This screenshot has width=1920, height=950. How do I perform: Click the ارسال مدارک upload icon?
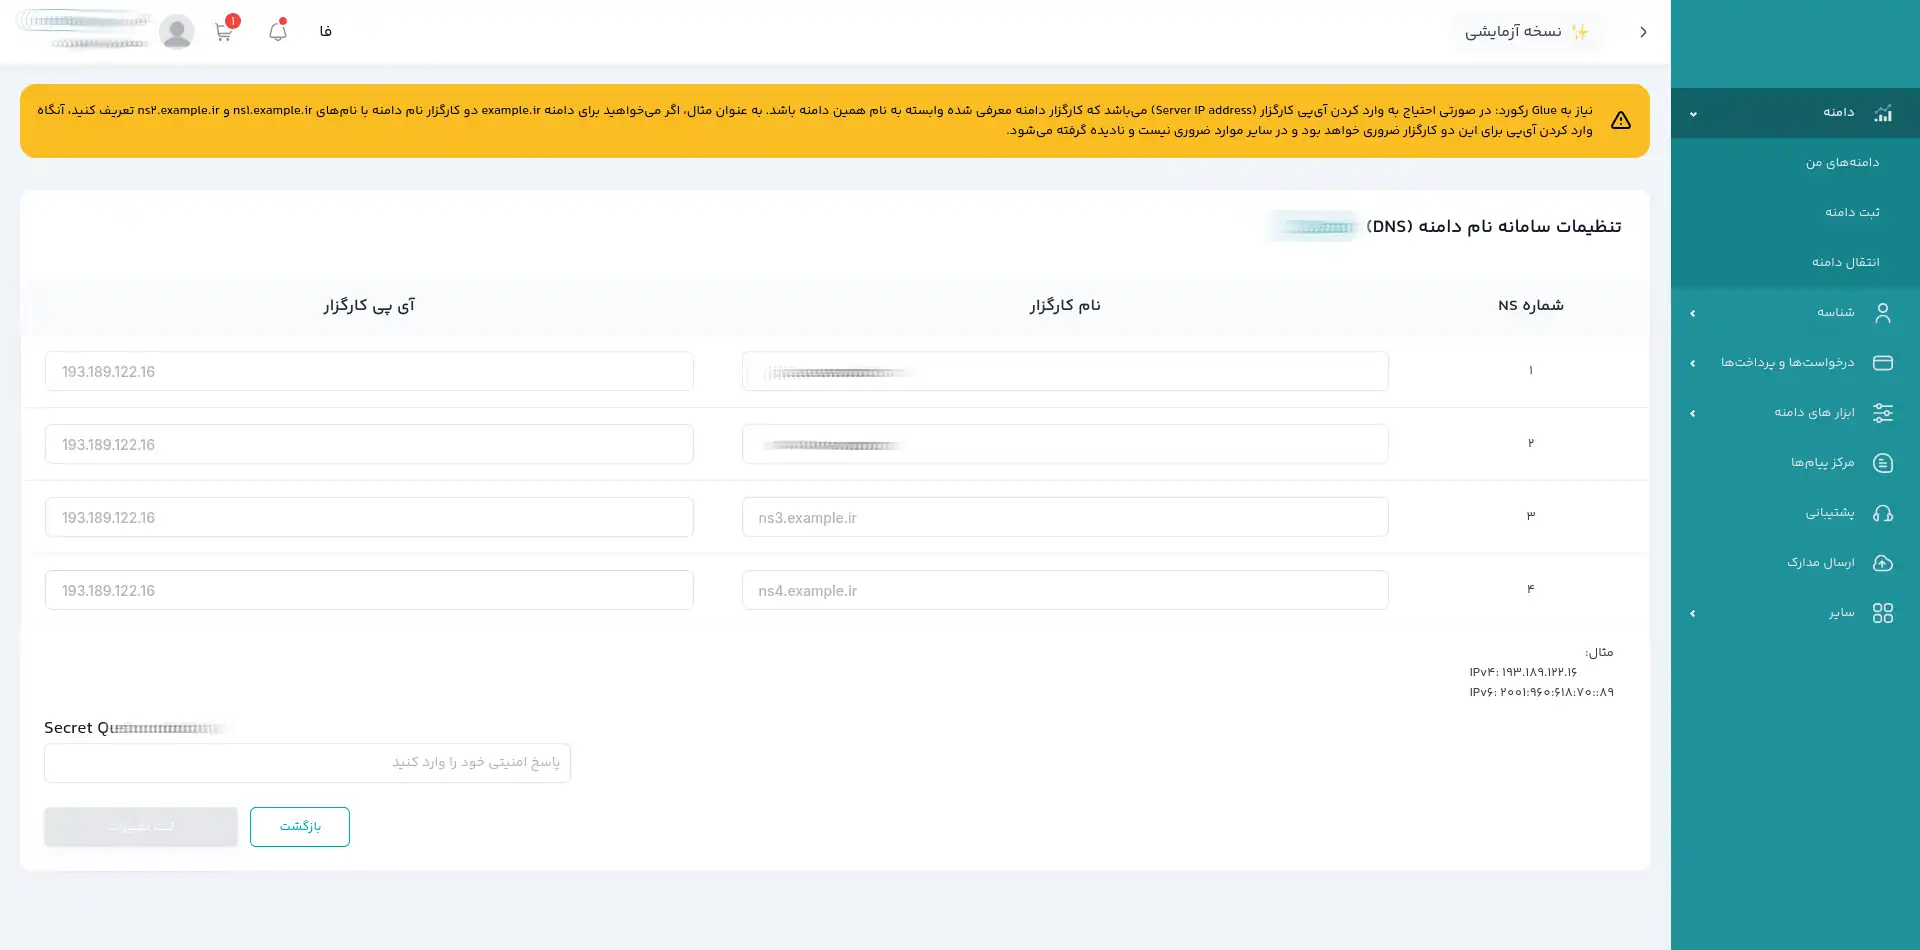1882,563
